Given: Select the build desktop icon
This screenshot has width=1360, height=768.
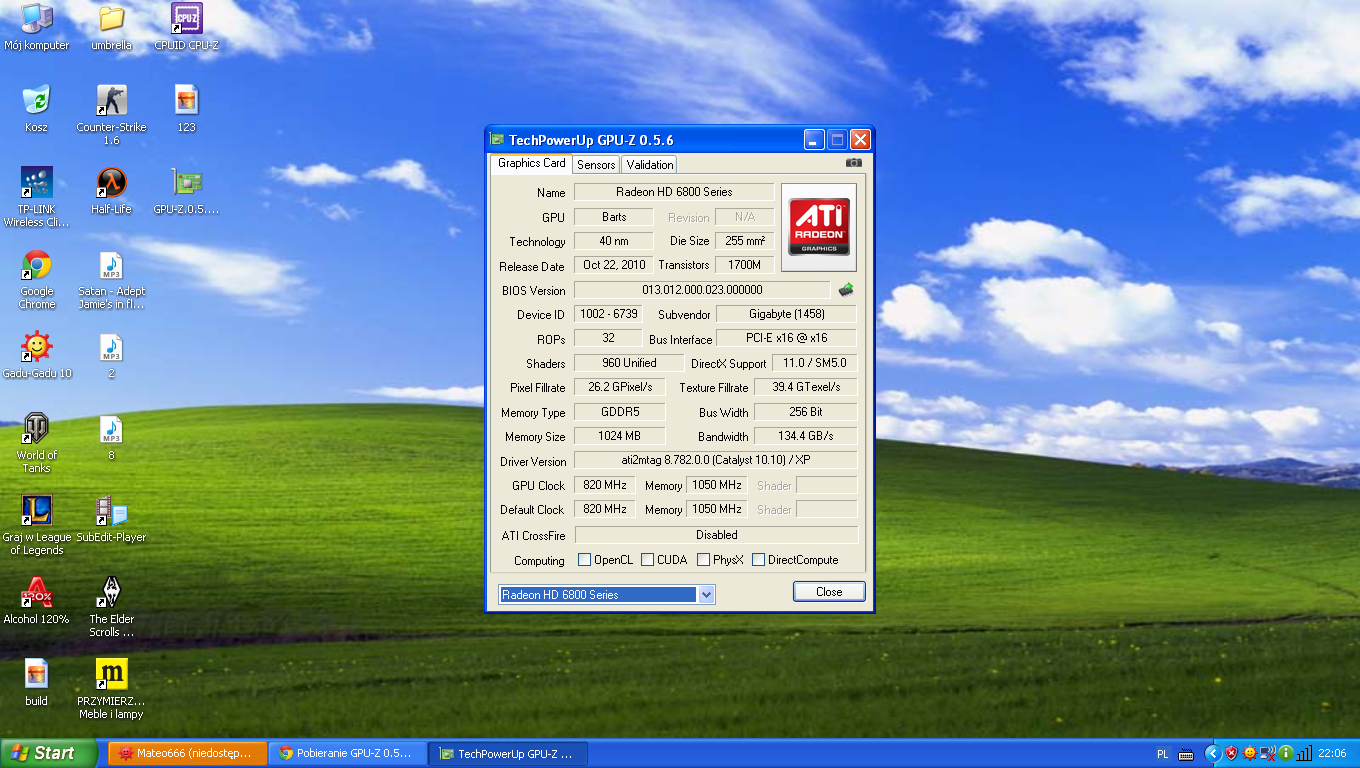Looking at the screenshot, I should click(37, 684).
